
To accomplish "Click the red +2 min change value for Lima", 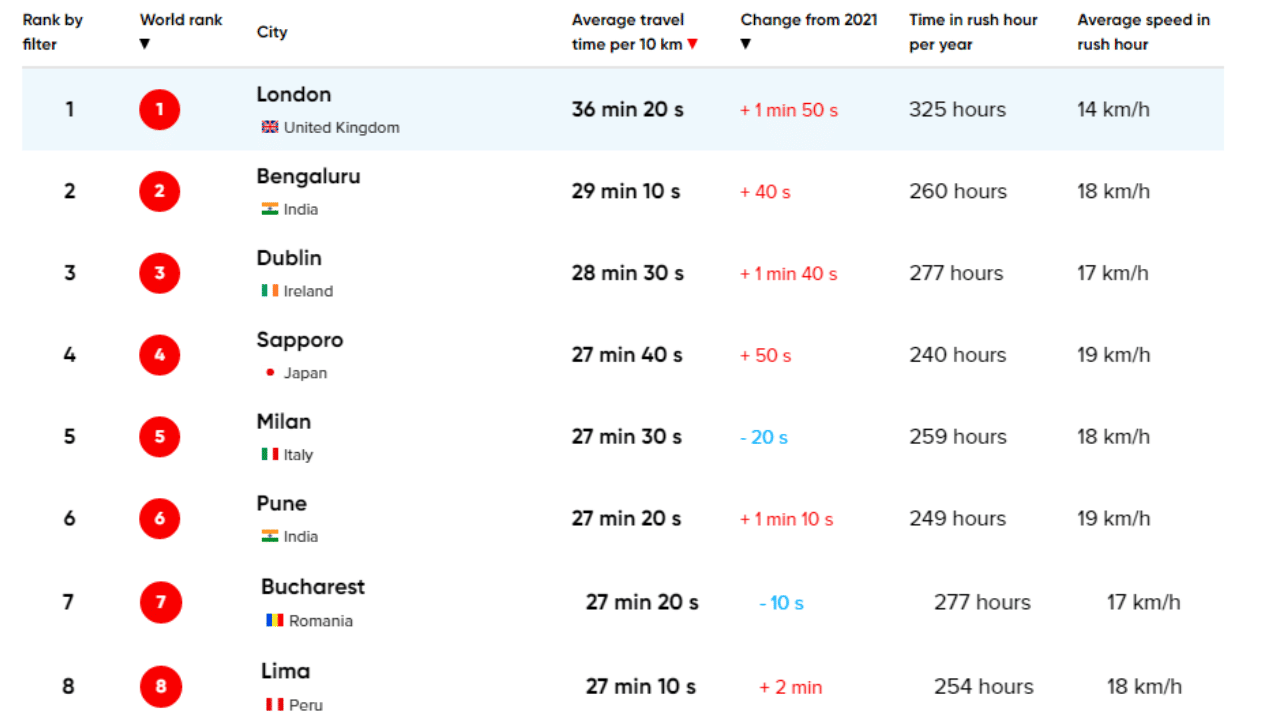I will click(x=789, y=687).
